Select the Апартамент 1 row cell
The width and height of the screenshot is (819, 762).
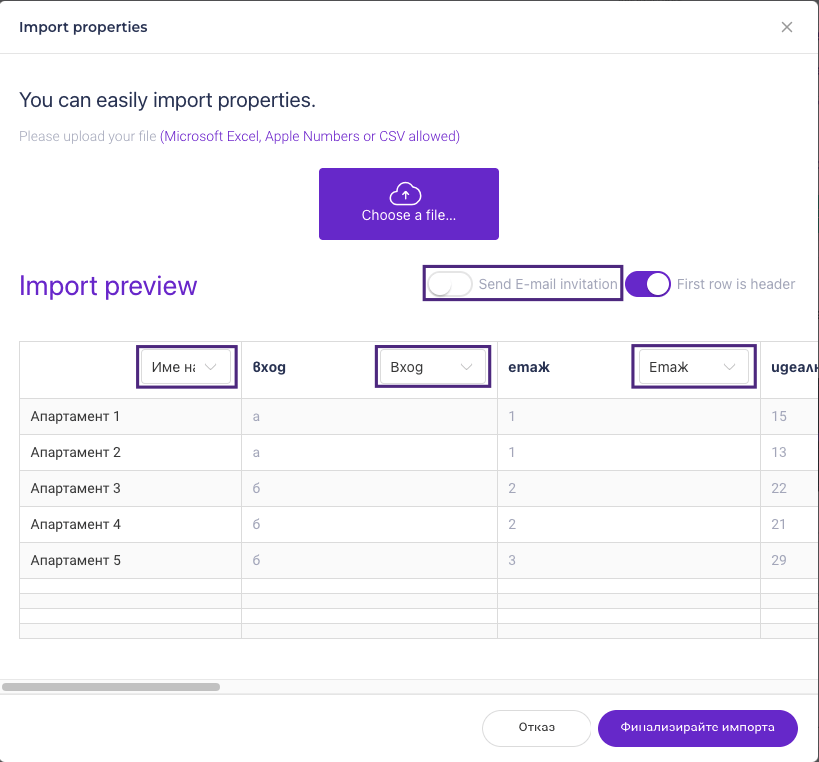point(76,416)
